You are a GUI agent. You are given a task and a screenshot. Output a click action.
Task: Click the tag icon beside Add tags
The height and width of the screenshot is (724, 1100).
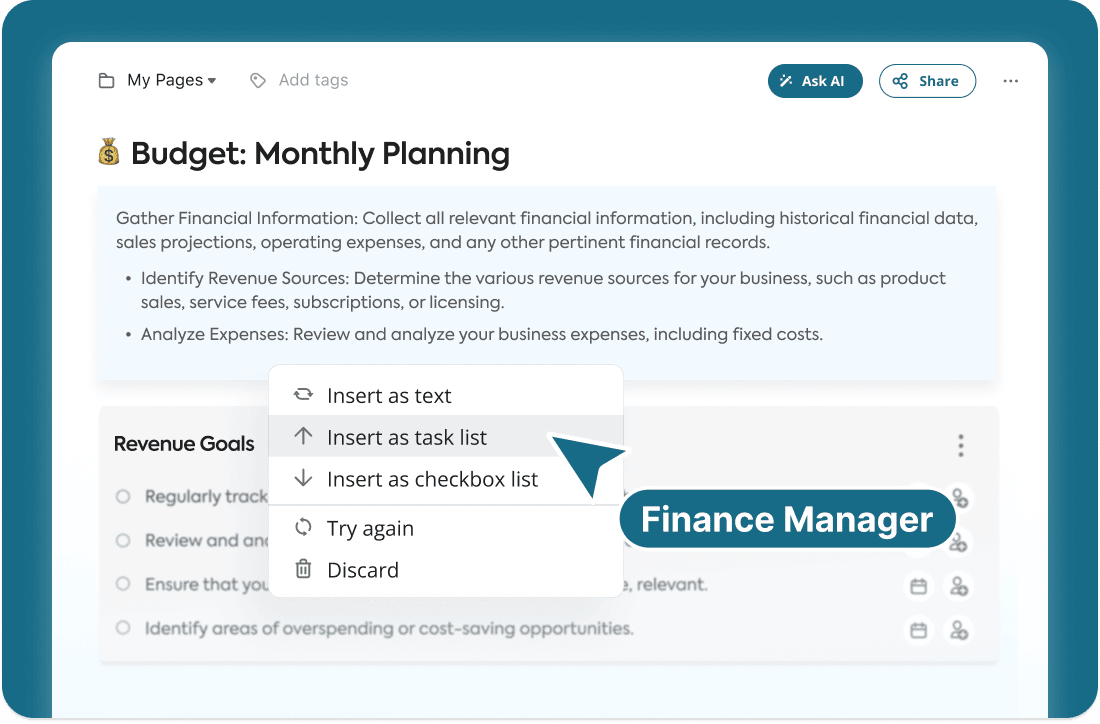tap(257, 81)
